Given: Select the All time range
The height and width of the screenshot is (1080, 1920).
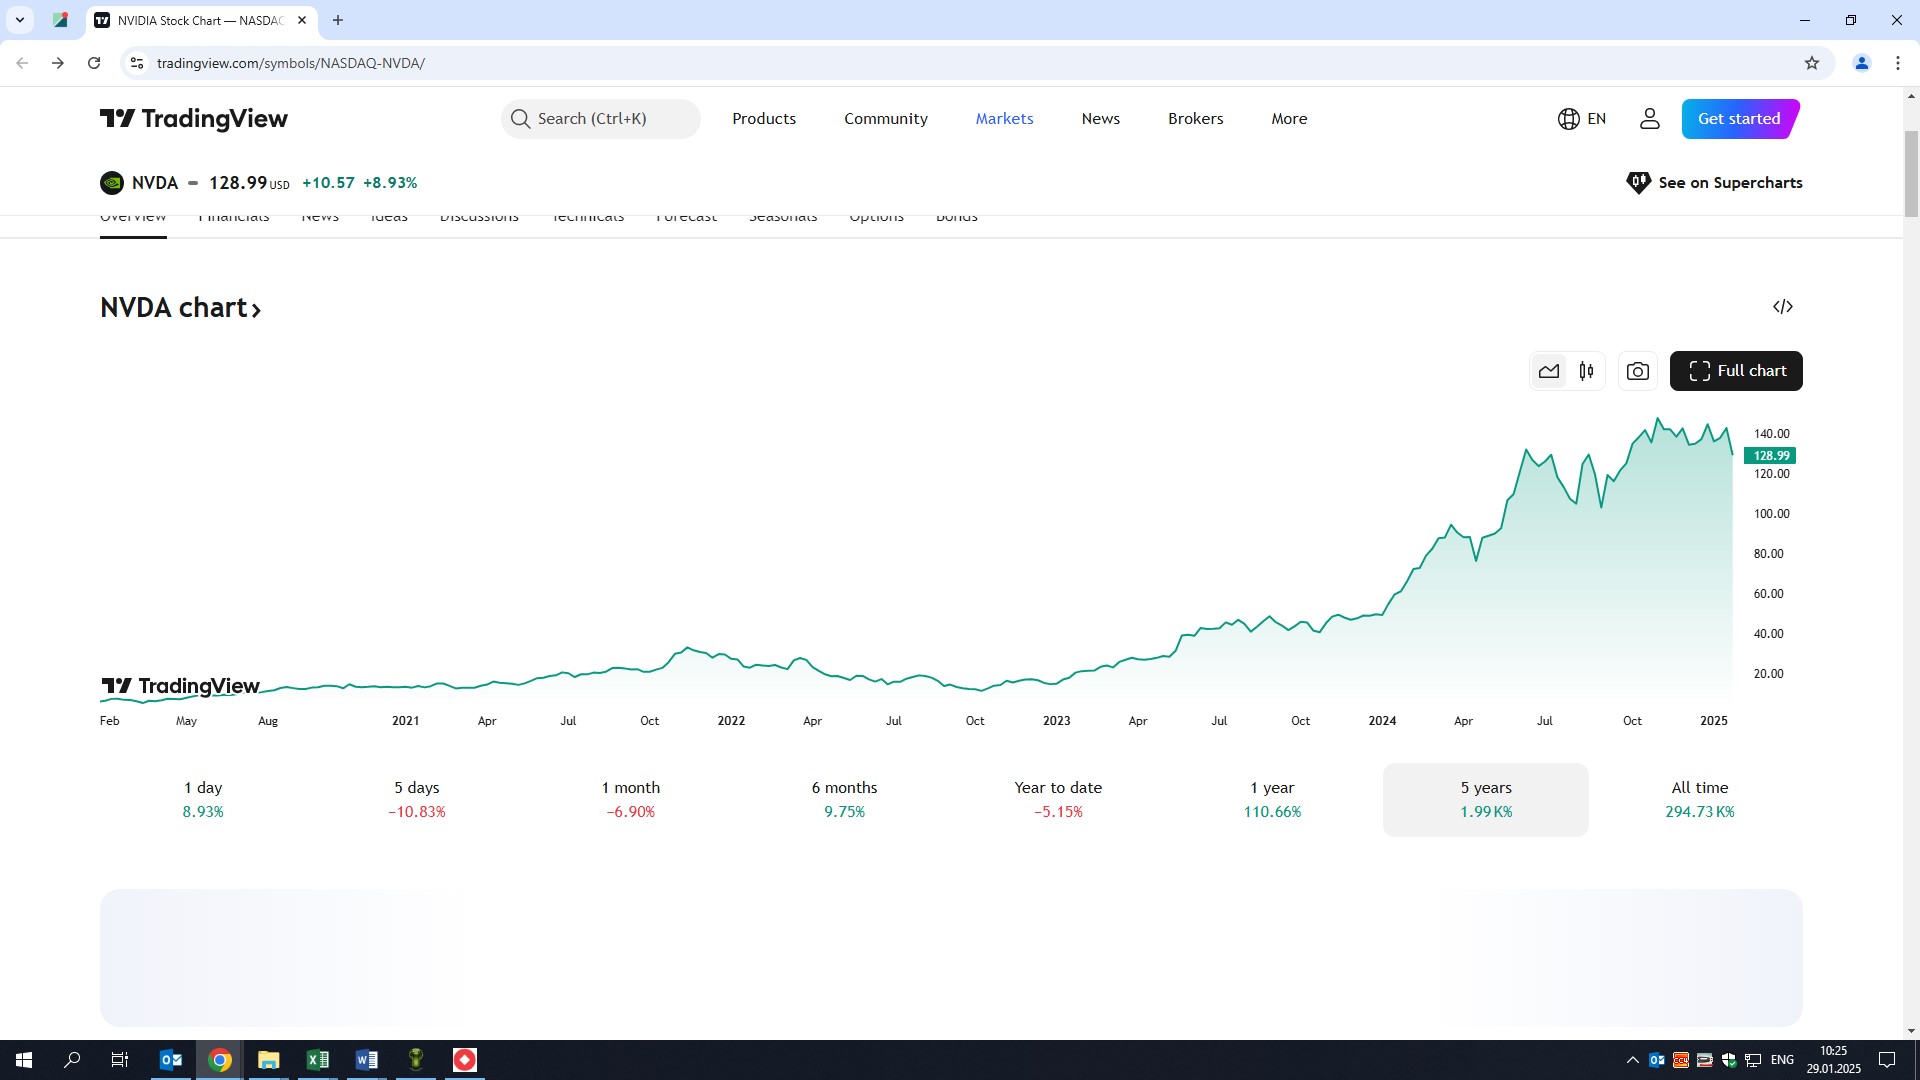Looking at the screenshot, I should pyautogui.click(x=1699, y=799).
